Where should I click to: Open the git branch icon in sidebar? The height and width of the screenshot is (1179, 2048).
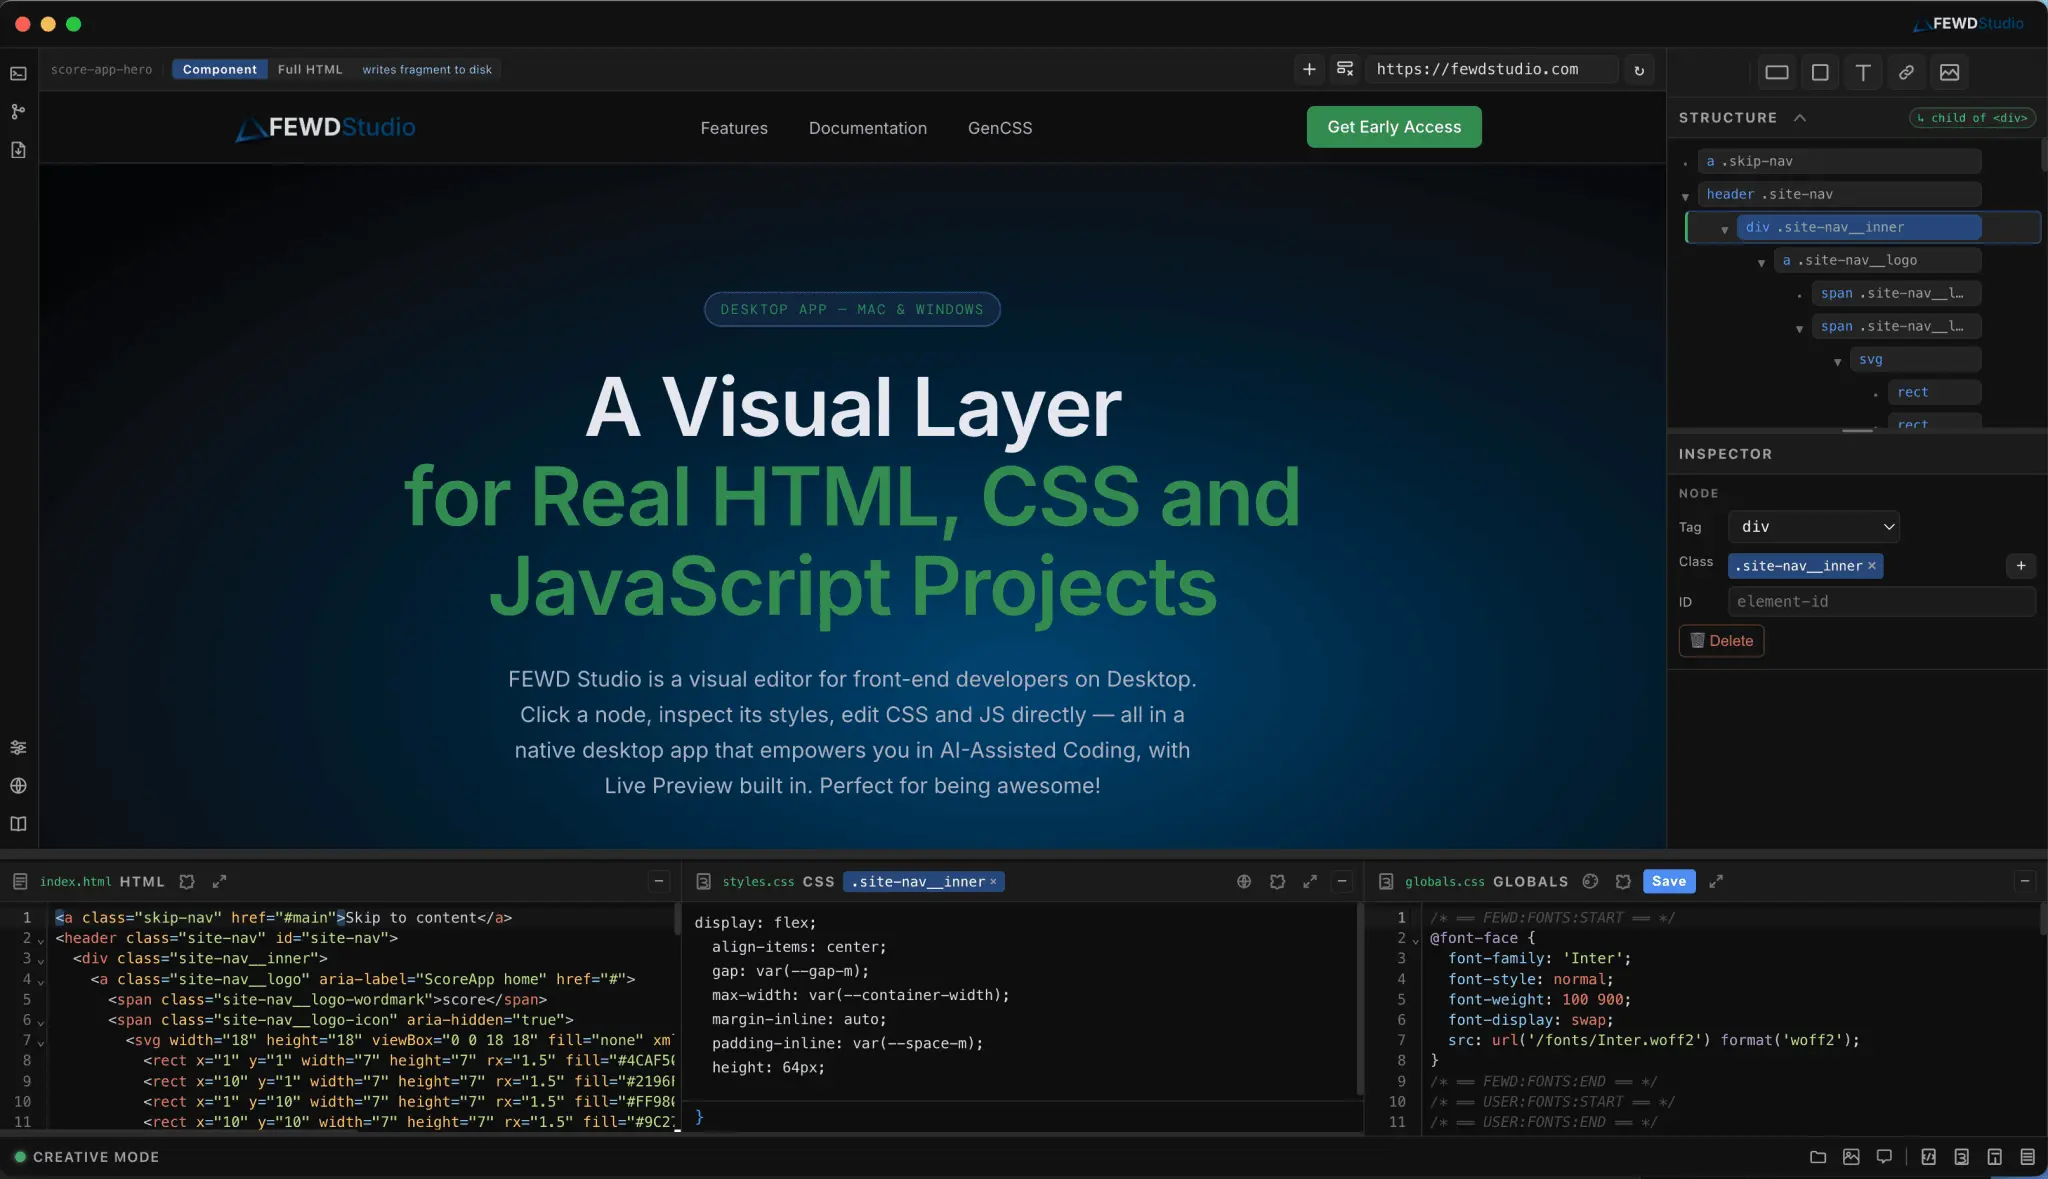(18, 111)
